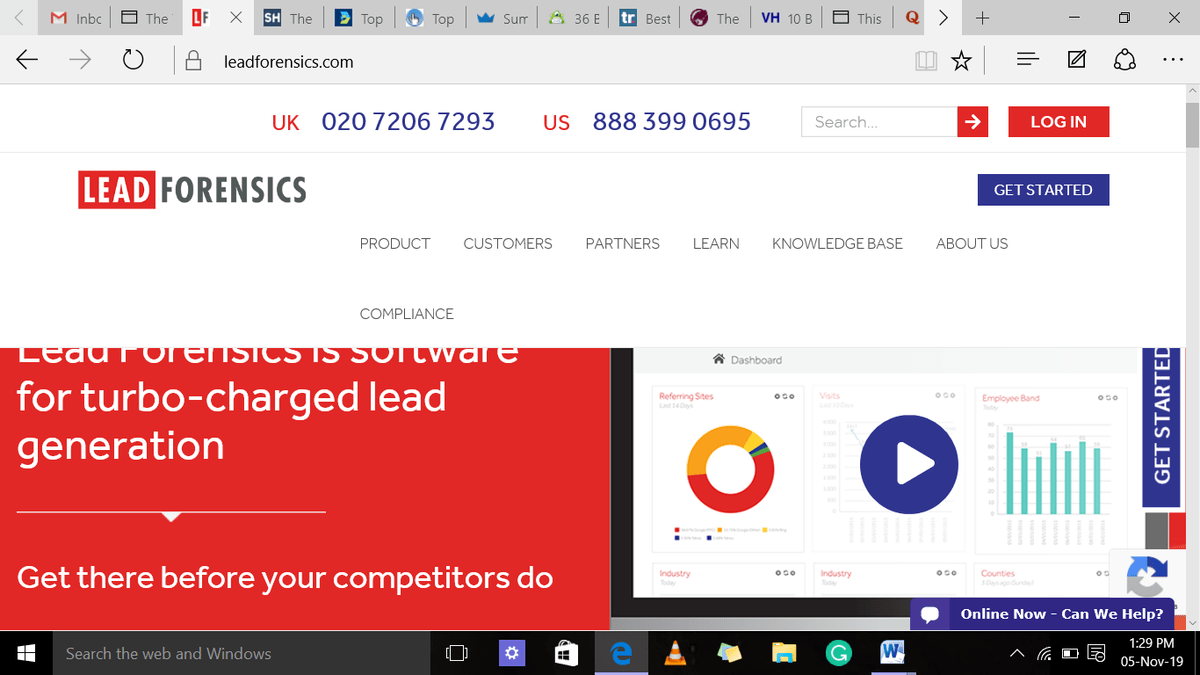Open Settings gear app on taskbar
This screenshot has height=675, width=1200.
point(512,653)
